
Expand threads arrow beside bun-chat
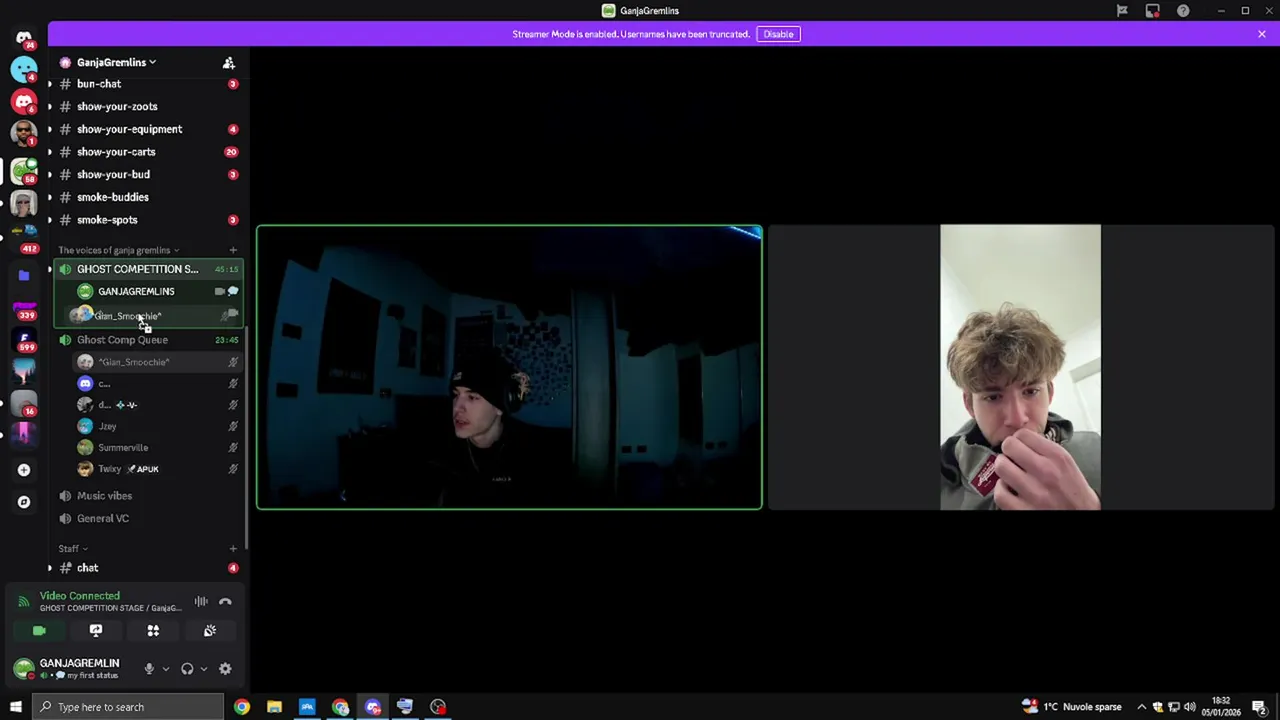click(50, 84)
